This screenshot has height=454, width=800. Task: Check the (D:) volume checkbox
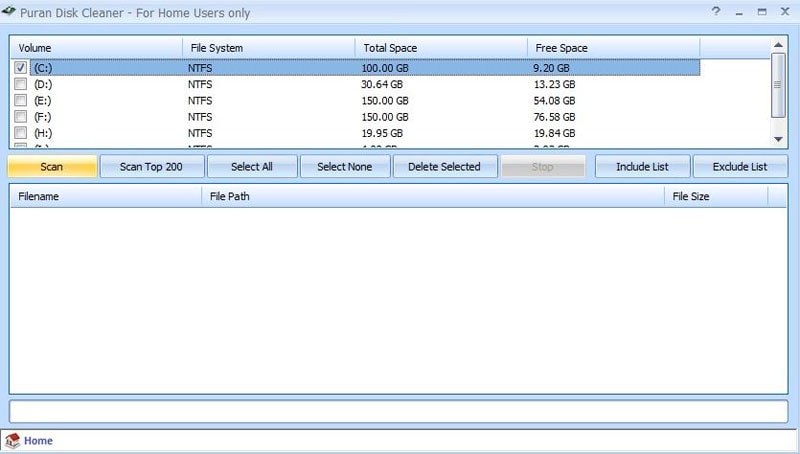[20, 84]
